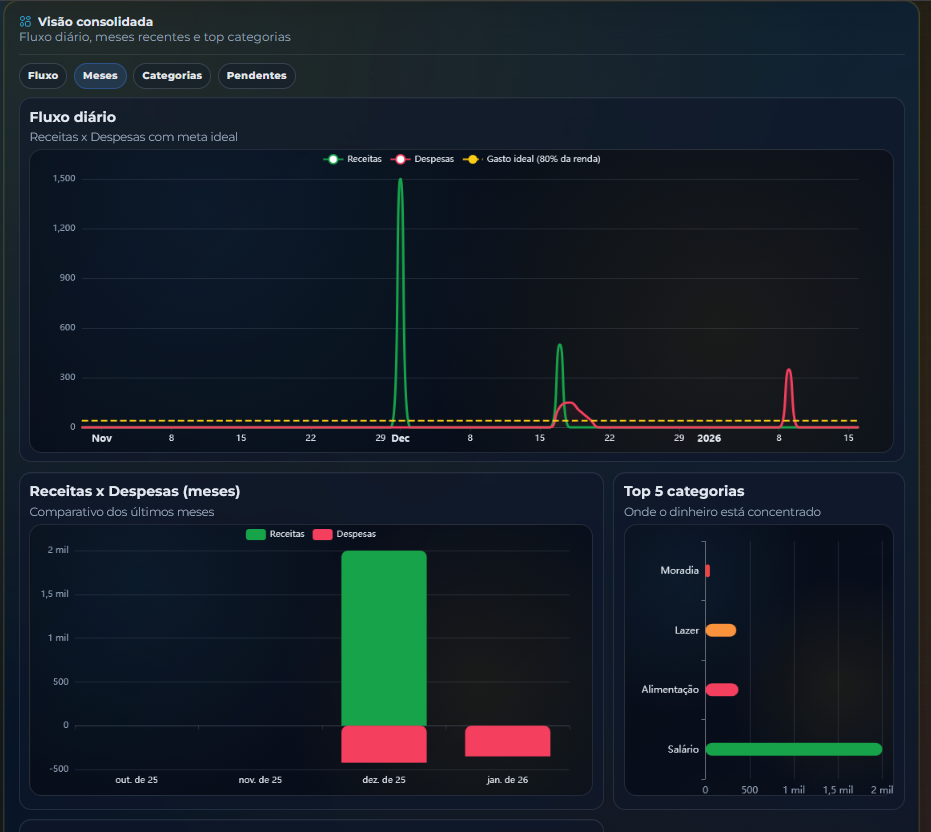This screenshot has width=931, height=832.
Task: Click the red Despesas peak in January 2026
Action: [789, 372]
